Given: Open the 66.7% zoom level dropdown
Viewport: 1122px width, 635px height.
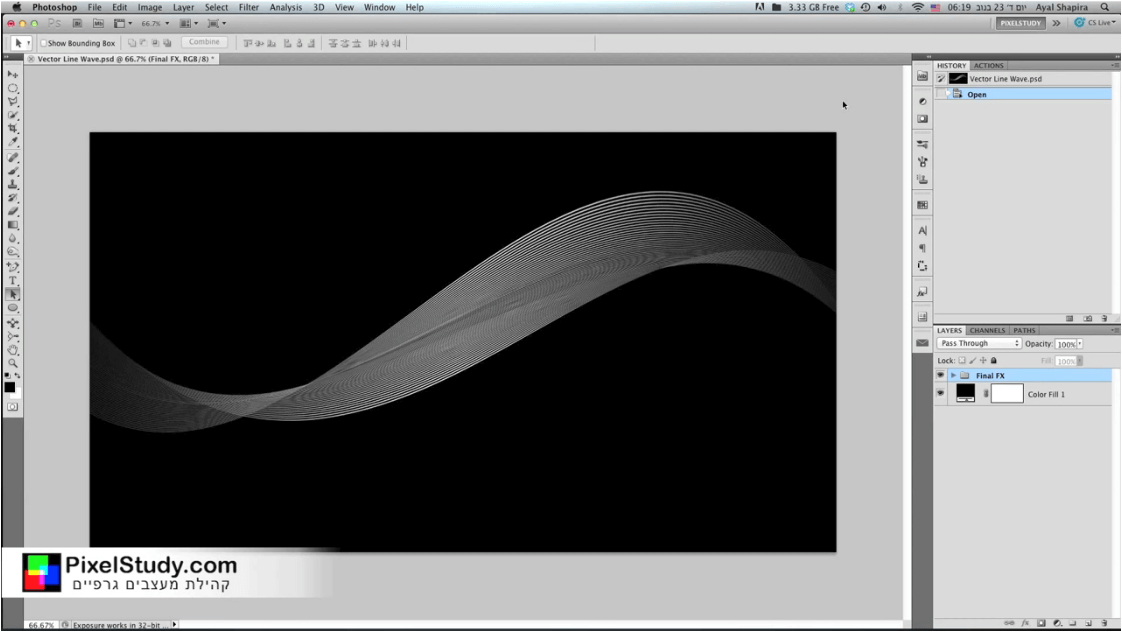Looking at the screenshot, I should (155, 23).
